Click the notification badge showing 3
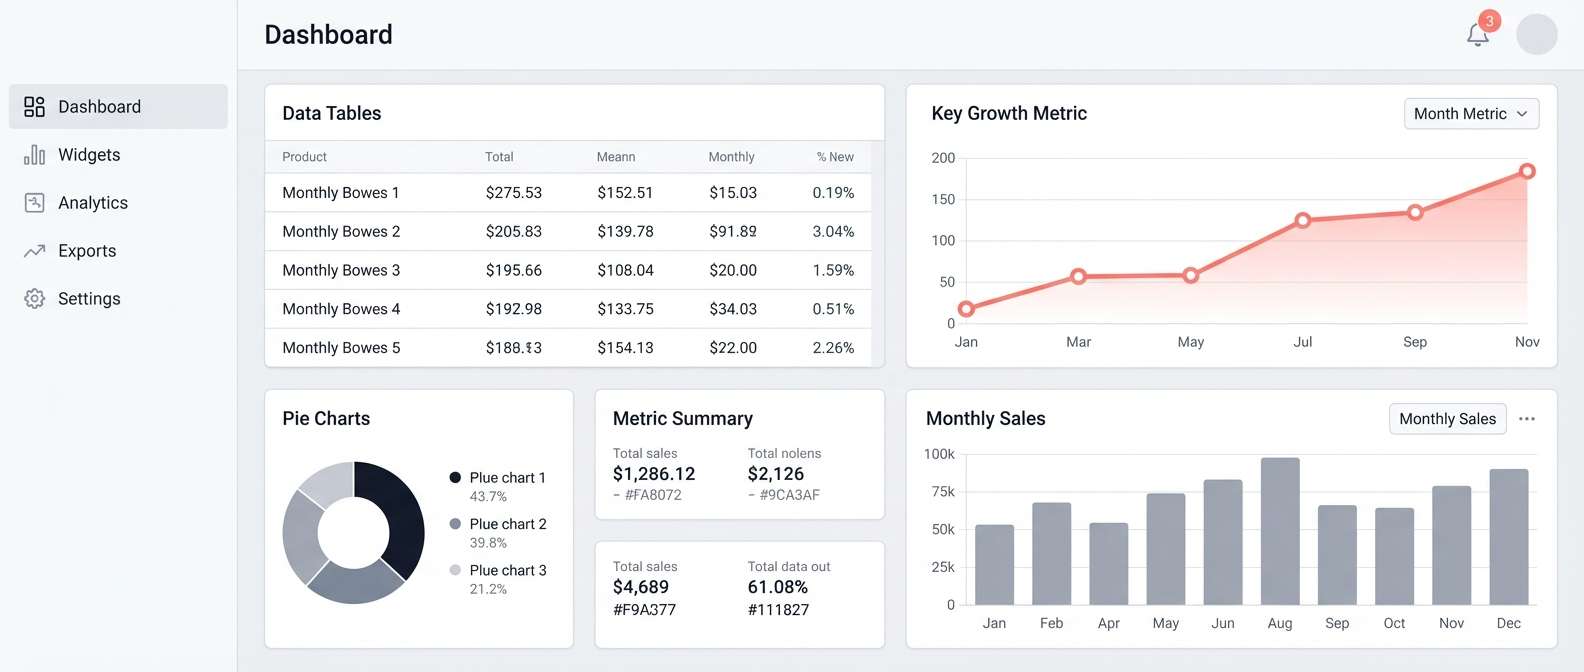Image resolution: width=1584 pixels, height=672 pixels. [1489, 20]
